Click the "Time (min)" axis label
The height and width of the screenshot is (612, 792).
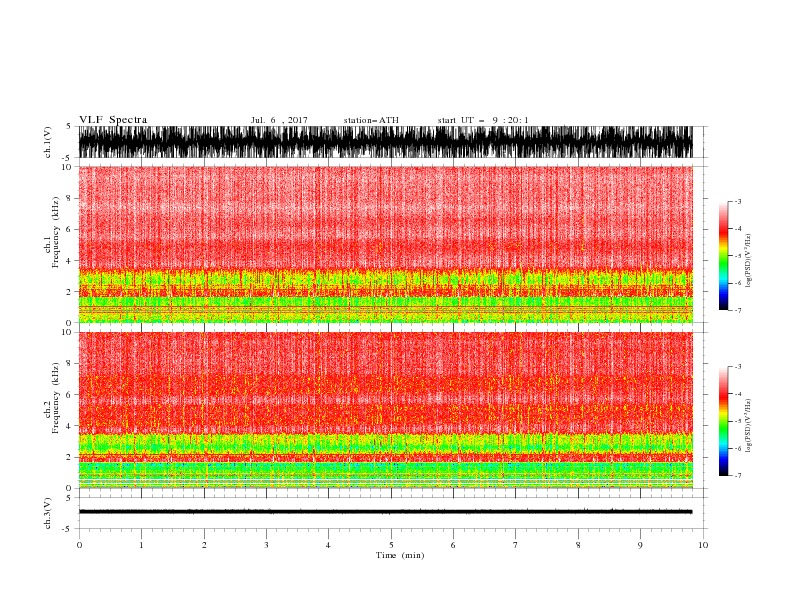point(400,555)
